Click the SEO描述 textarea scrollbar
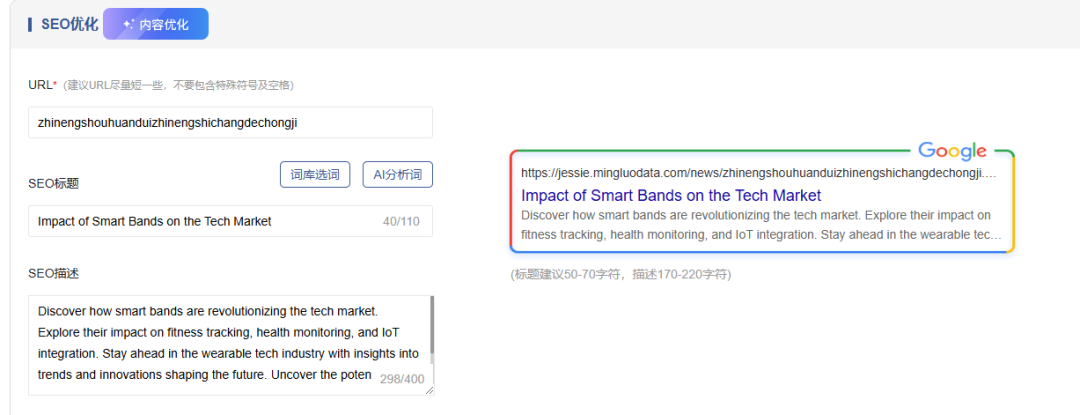Screen dimensions: 1080x415 [x=432, y=328]
